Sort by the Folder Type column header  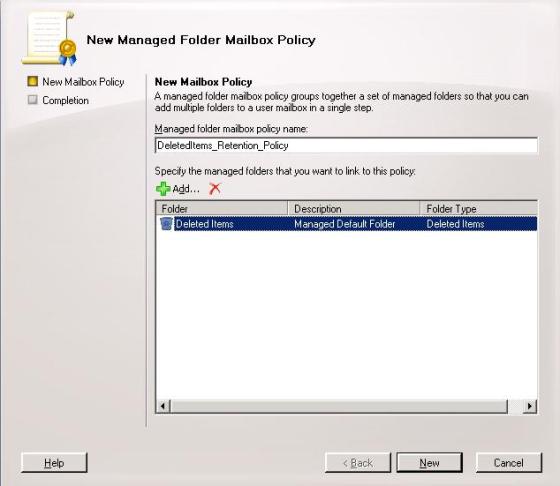click(x=479, y=209)
